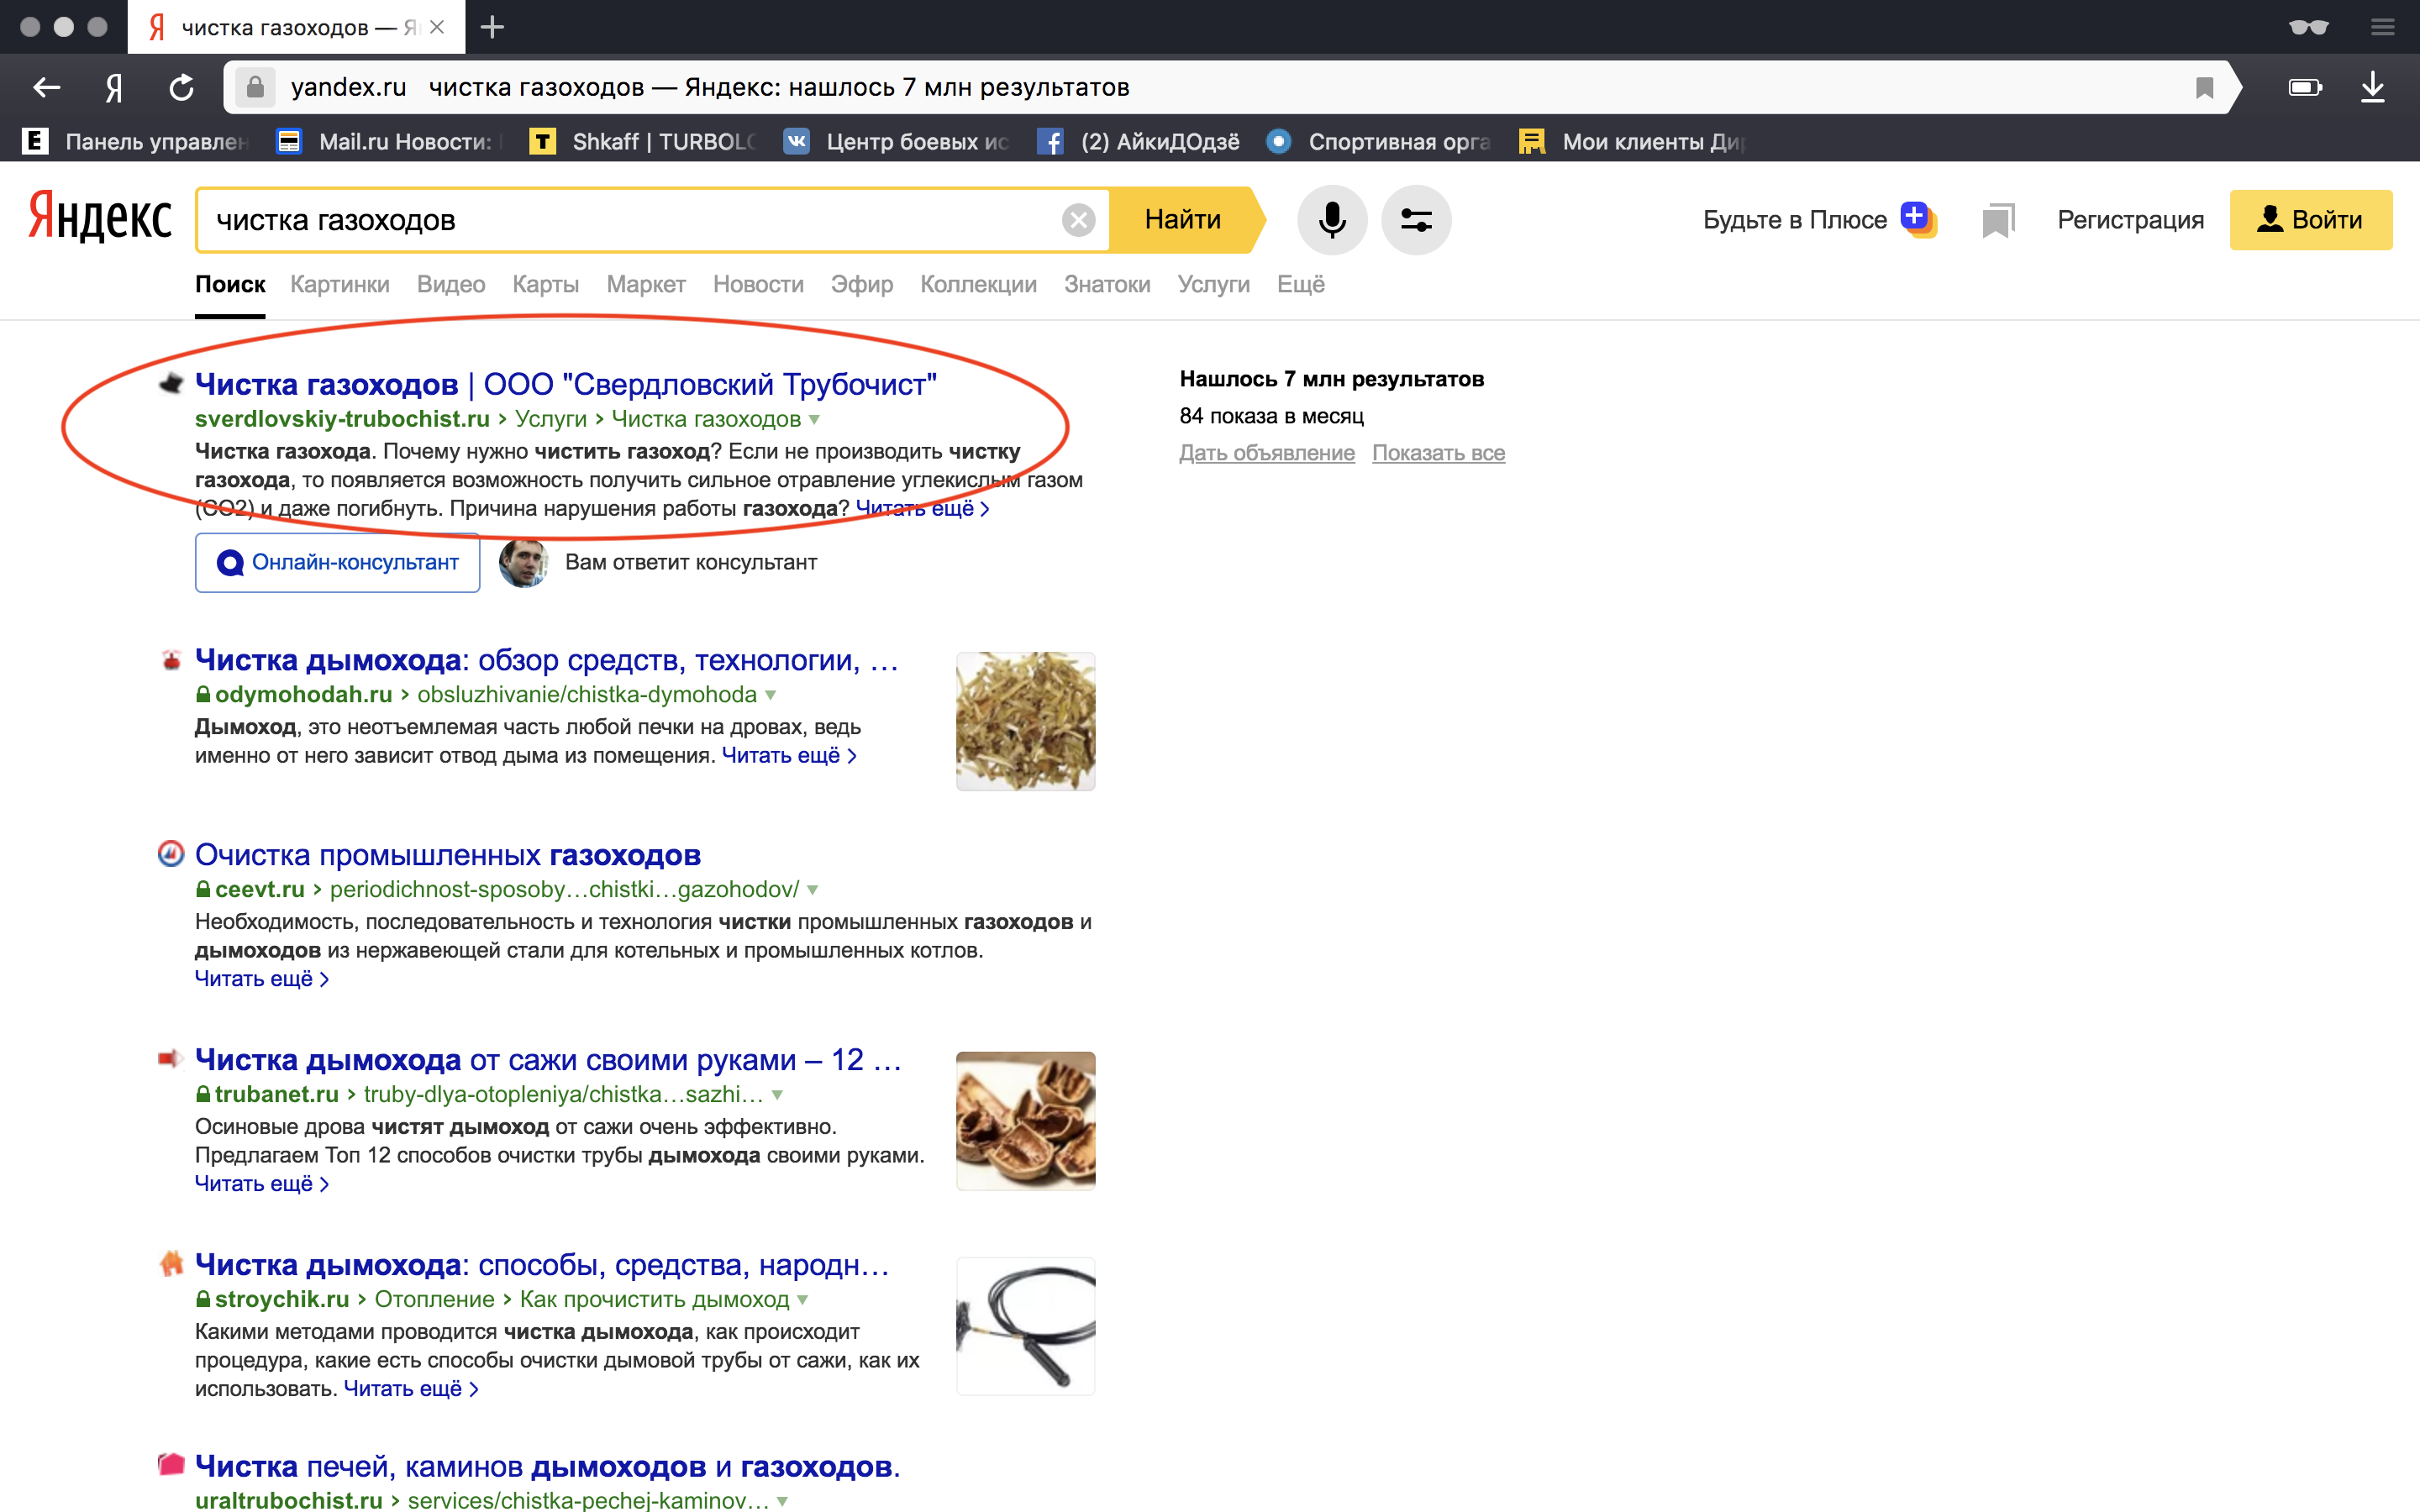Open the walnut shells result thumbnail
The width and height of the screenshot is (2420, 1512).
pos(1025,1120)
